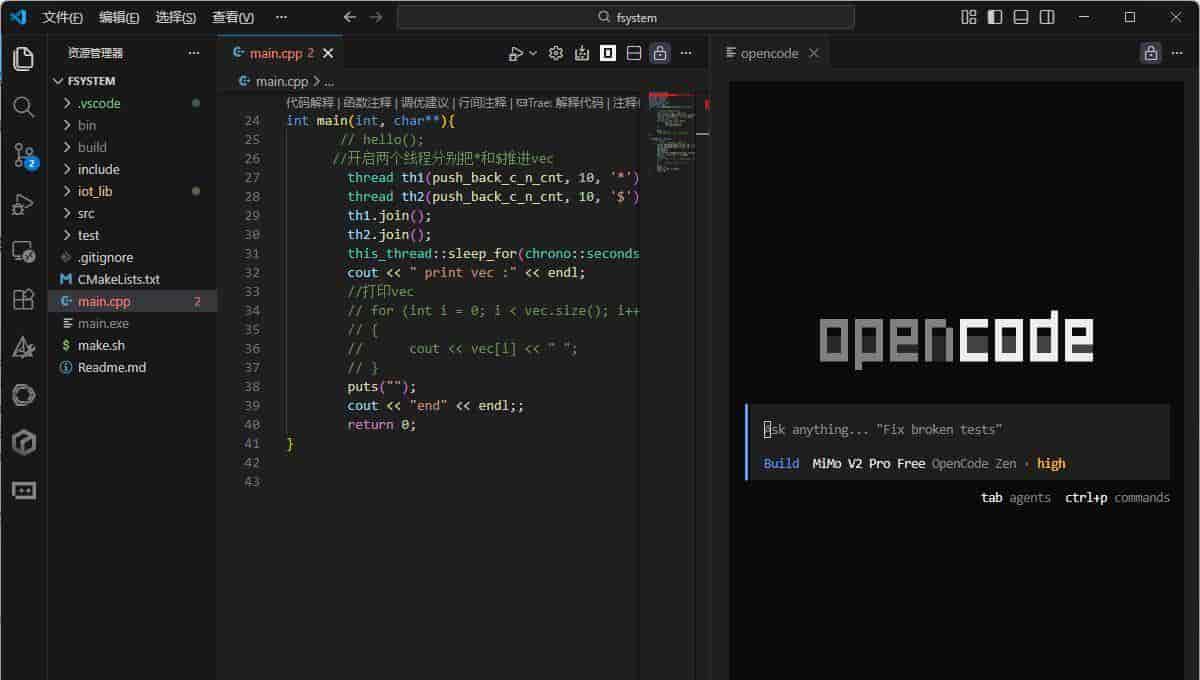Open Source Control with 2 pending changes

point(22,152)
